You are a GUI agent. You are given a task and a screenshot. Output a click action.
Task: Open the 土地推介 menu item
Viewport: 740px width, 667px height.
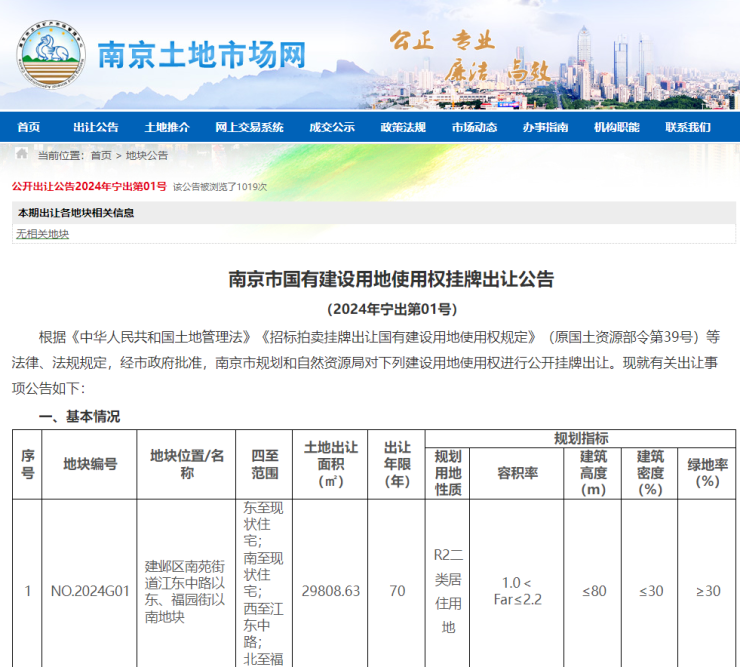coord(166,127)
